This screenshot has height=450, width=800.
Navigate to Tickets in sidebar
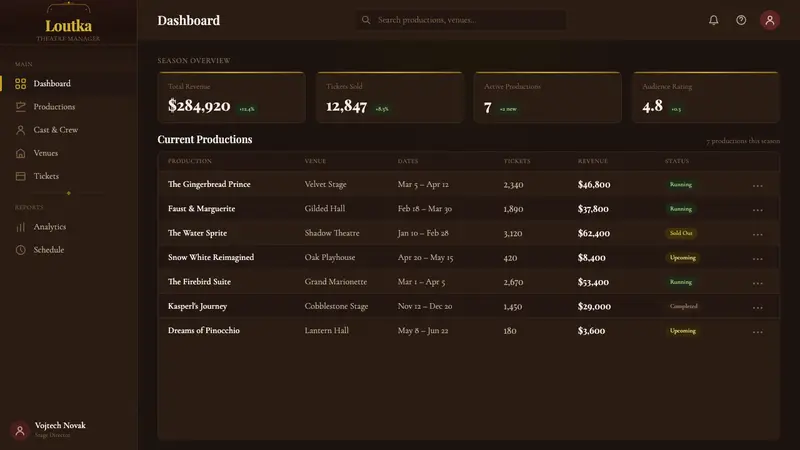pyautogui.click(x=68, y=176)
